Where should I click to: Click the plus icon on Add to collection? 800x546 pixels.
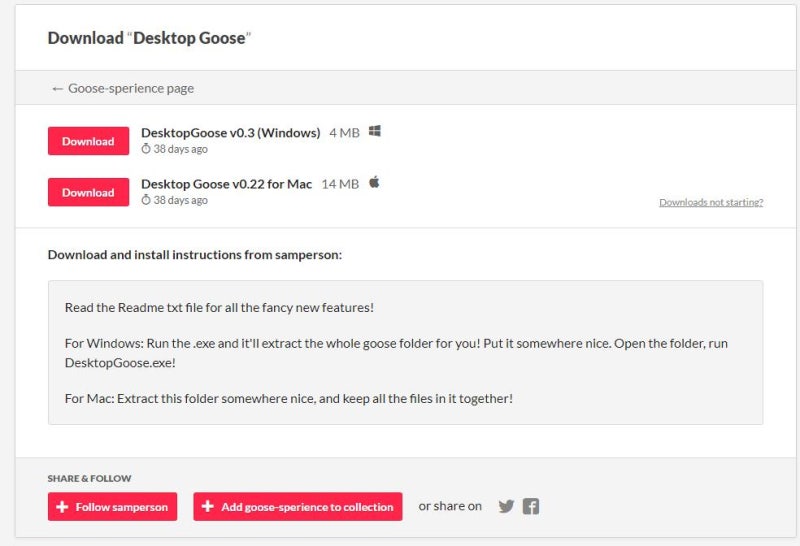(x=208, y=507)
